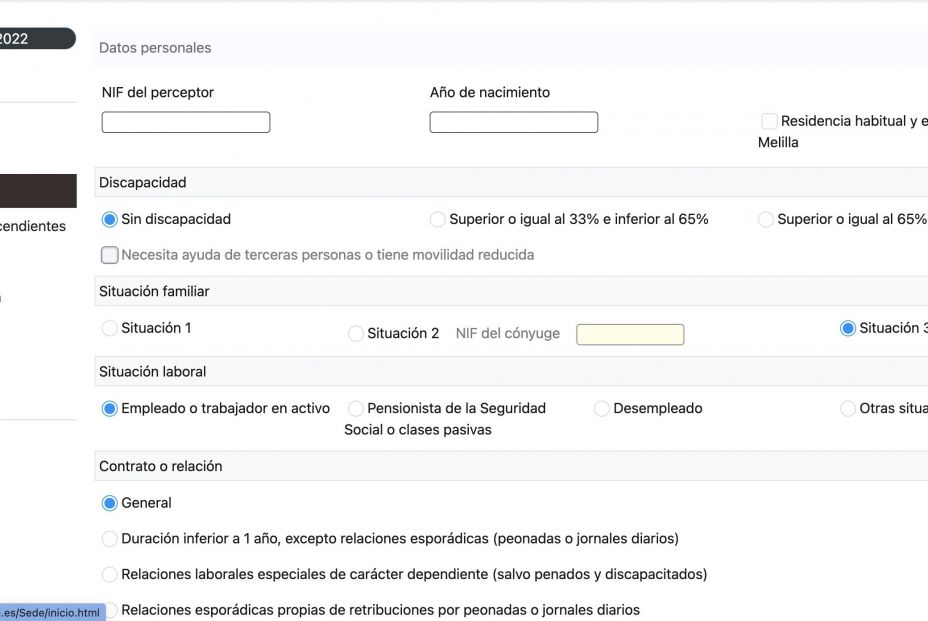Image resolution: width=928 pixels, height=621 pixels.
Task: Open the Descendientes sidebar section
Action: click(x=33, y=226)
